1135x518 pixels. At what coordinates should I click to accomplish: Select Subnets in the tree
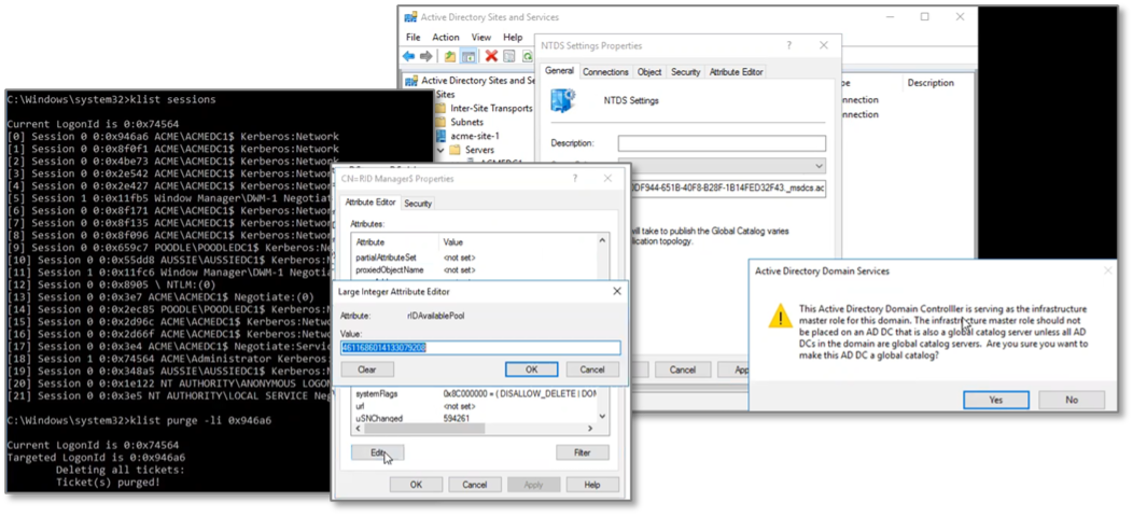tap(467, 122)
